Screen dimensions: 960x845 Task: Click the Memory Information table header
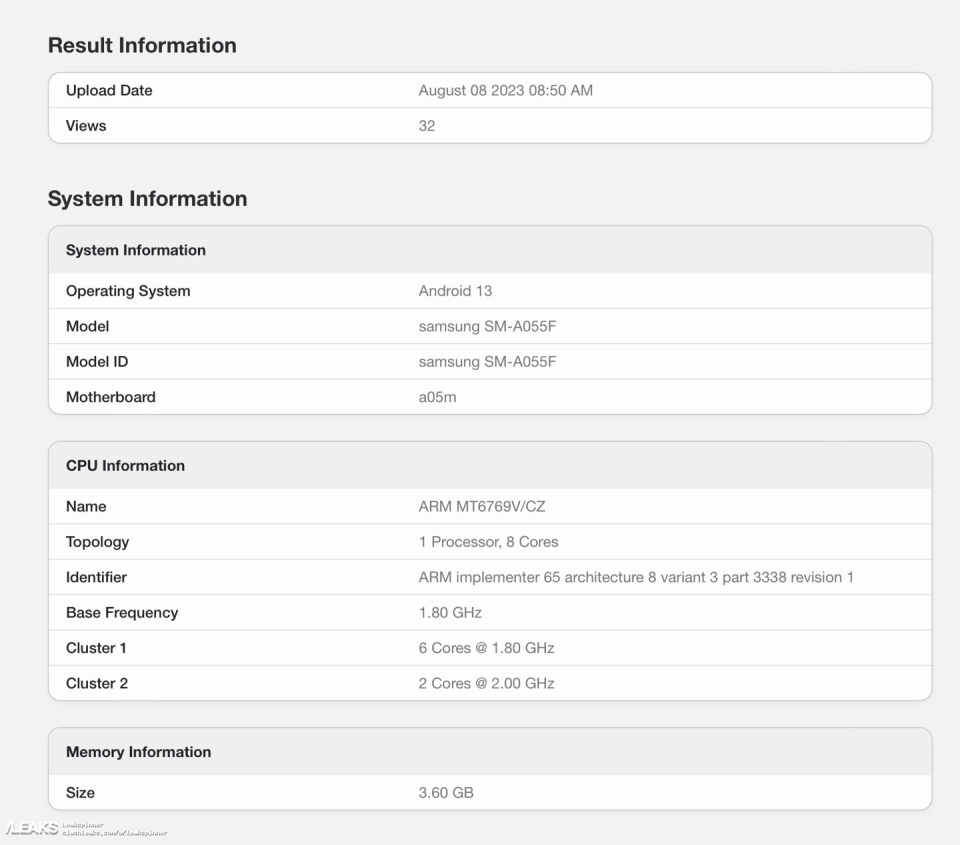pyautogui.click(x=138, y=752)
